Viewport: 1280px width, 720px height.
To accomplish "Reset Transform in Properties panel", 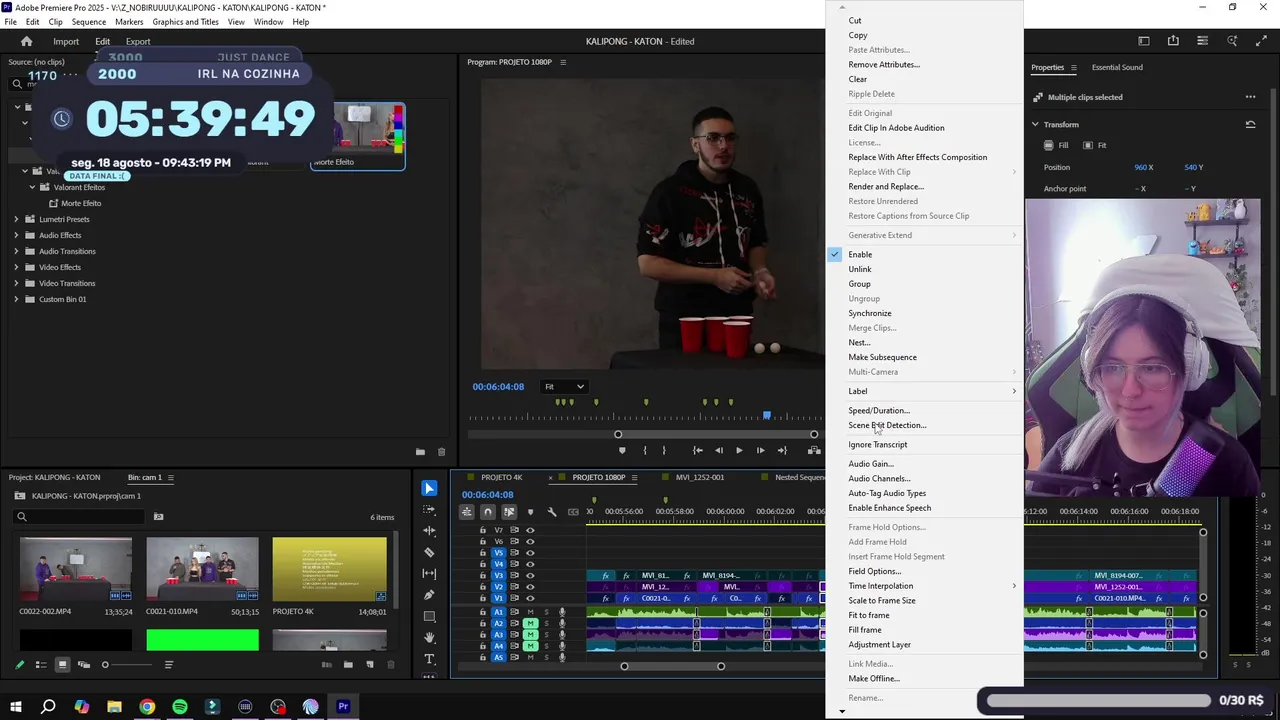I will tap(1250, 124).
